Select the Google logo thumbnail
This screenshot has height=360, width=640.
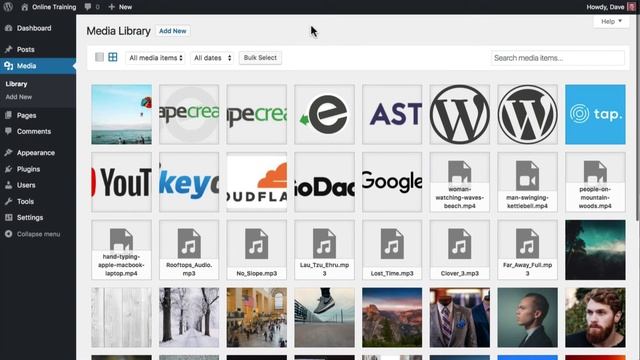pos(392,182)
